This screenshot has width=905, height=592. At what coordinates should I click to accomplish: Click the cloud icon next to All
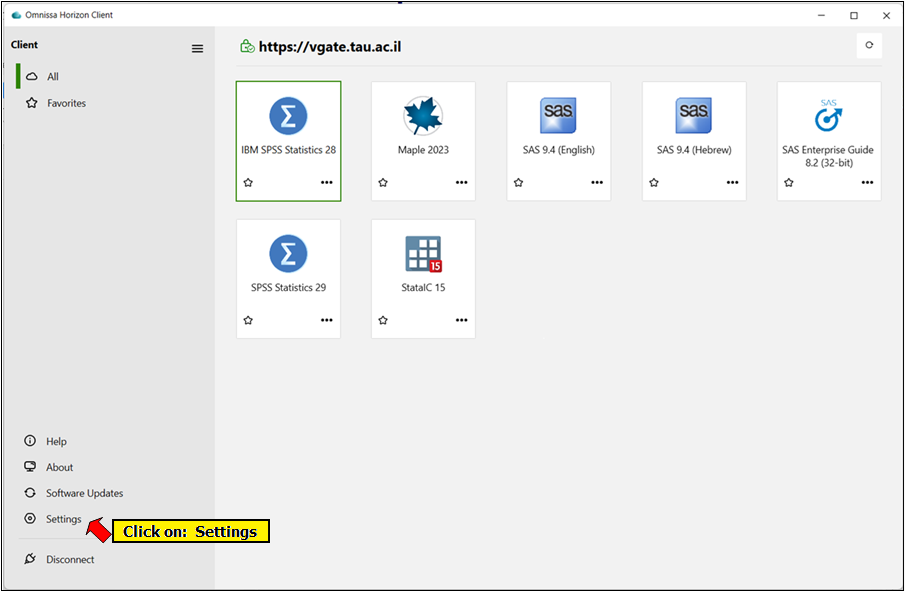coord(32,76)
